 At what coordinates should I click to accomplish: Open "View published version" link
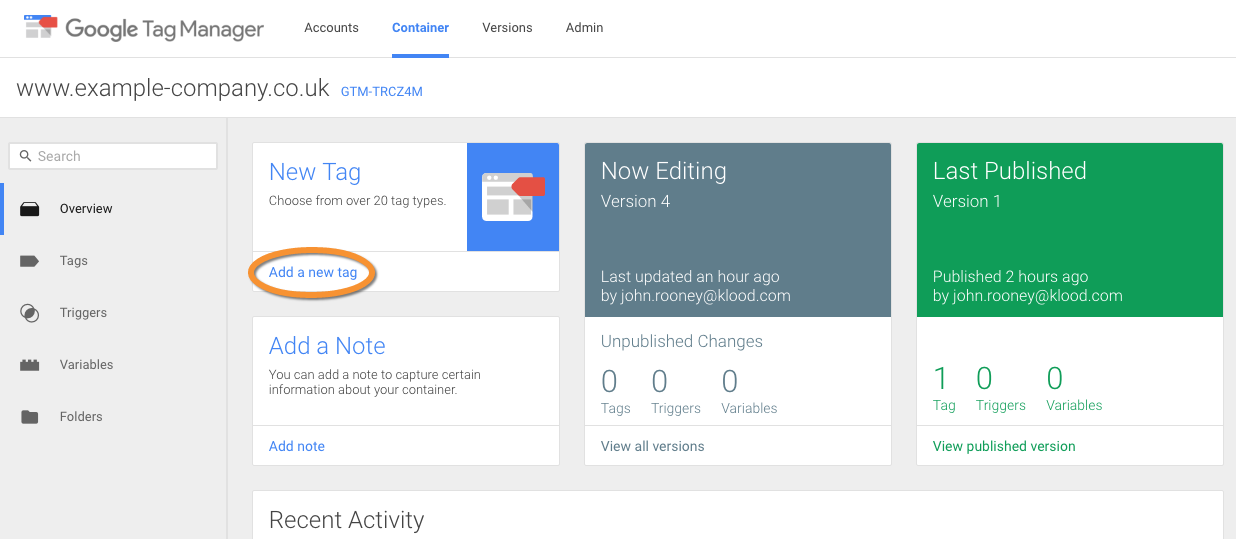pyautogui.click(x=1004, y=446)
